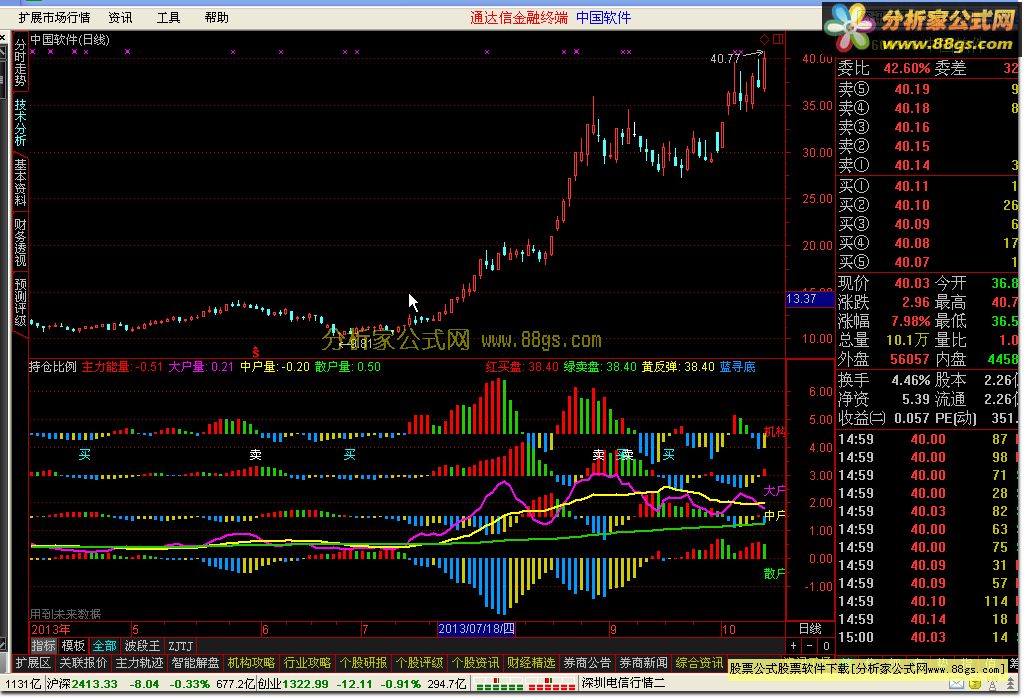
Task: Select the 模板 tab below chart
Action: tap(73, 646)
